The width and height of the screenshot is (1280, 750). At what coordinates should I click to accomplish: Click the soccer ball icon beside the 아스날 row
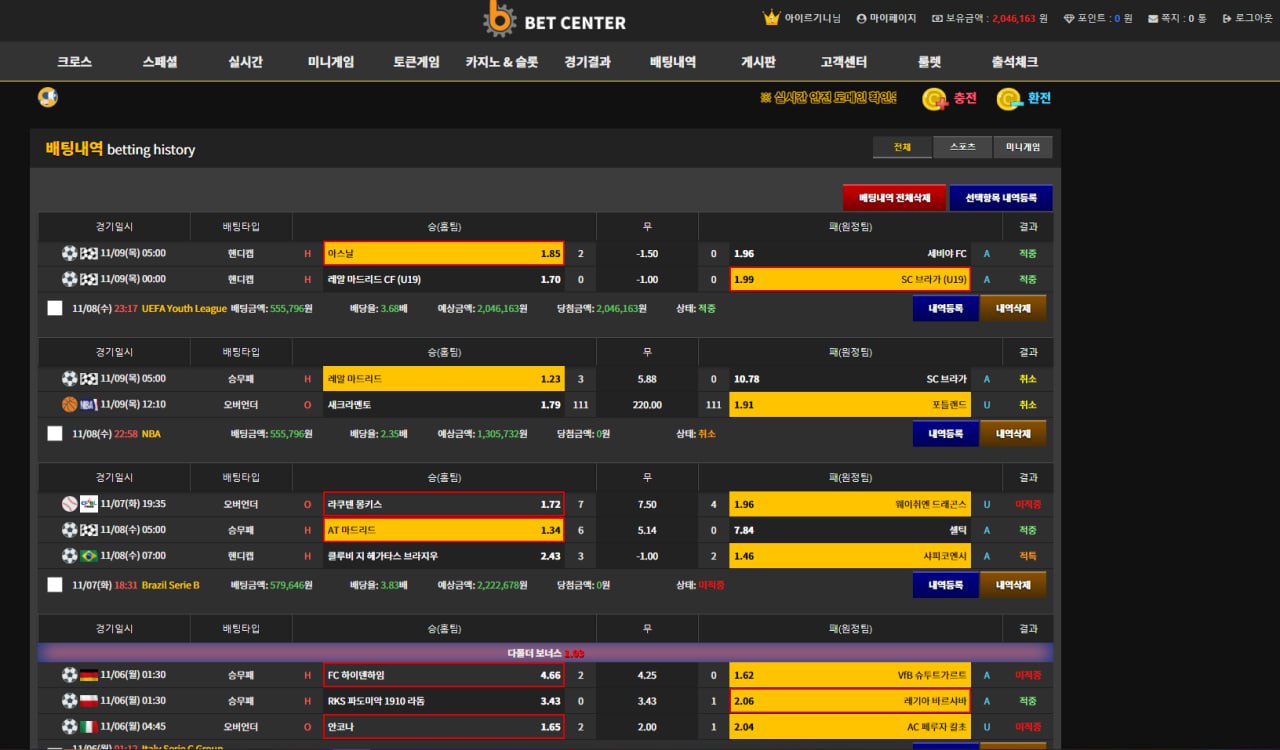pyautogui.click(x=69, y=254)
